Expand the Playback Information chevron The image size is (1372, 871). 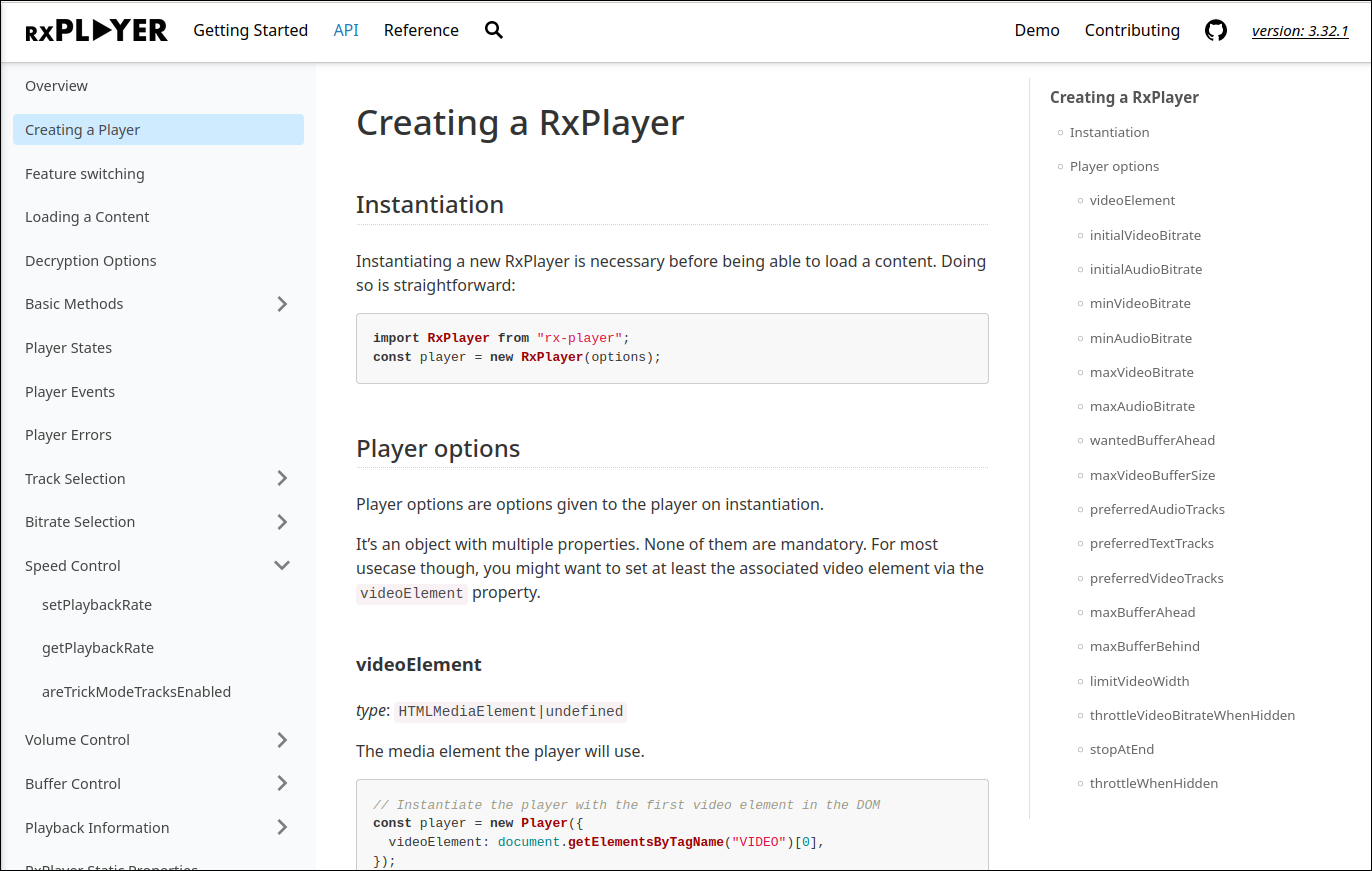coord(282,827)
